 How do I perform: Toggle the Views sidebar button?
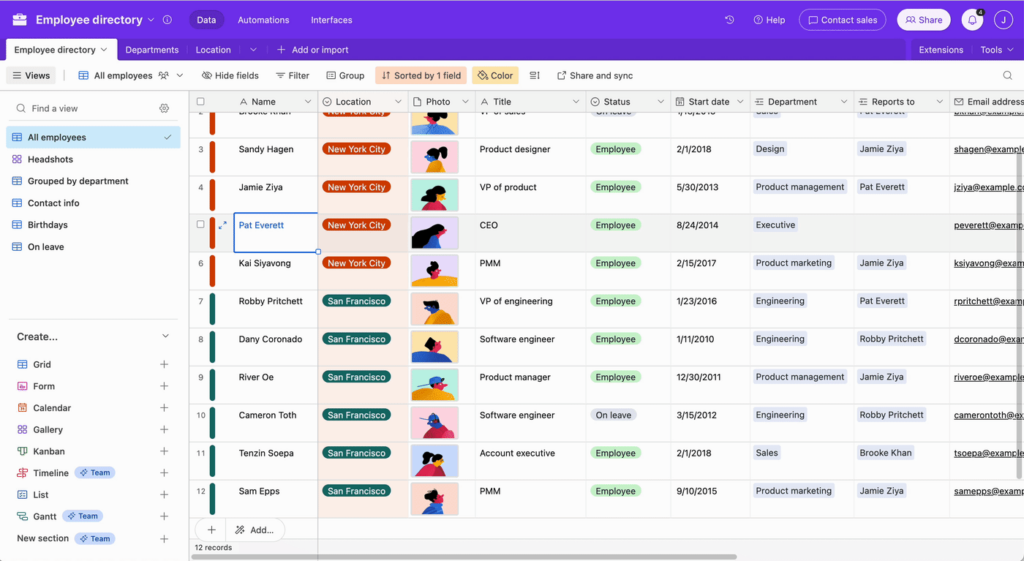click(x=31, y=76)
